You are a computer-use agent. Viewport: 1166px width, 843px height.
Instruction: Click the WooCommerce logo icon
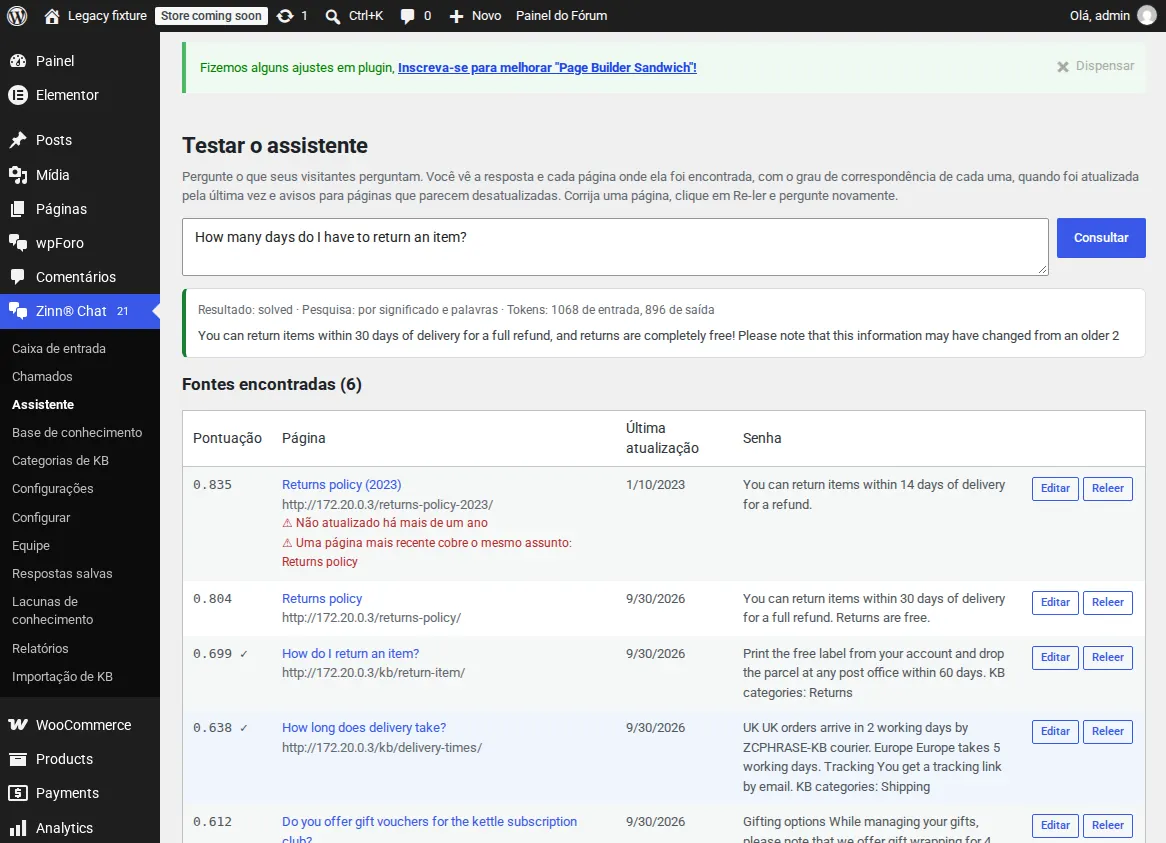click(x=18, y=725)
